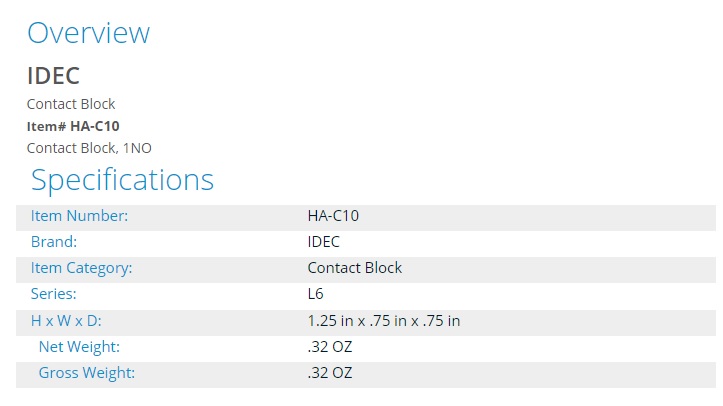Select the IDEC value in Brand row

click(324, 242)
